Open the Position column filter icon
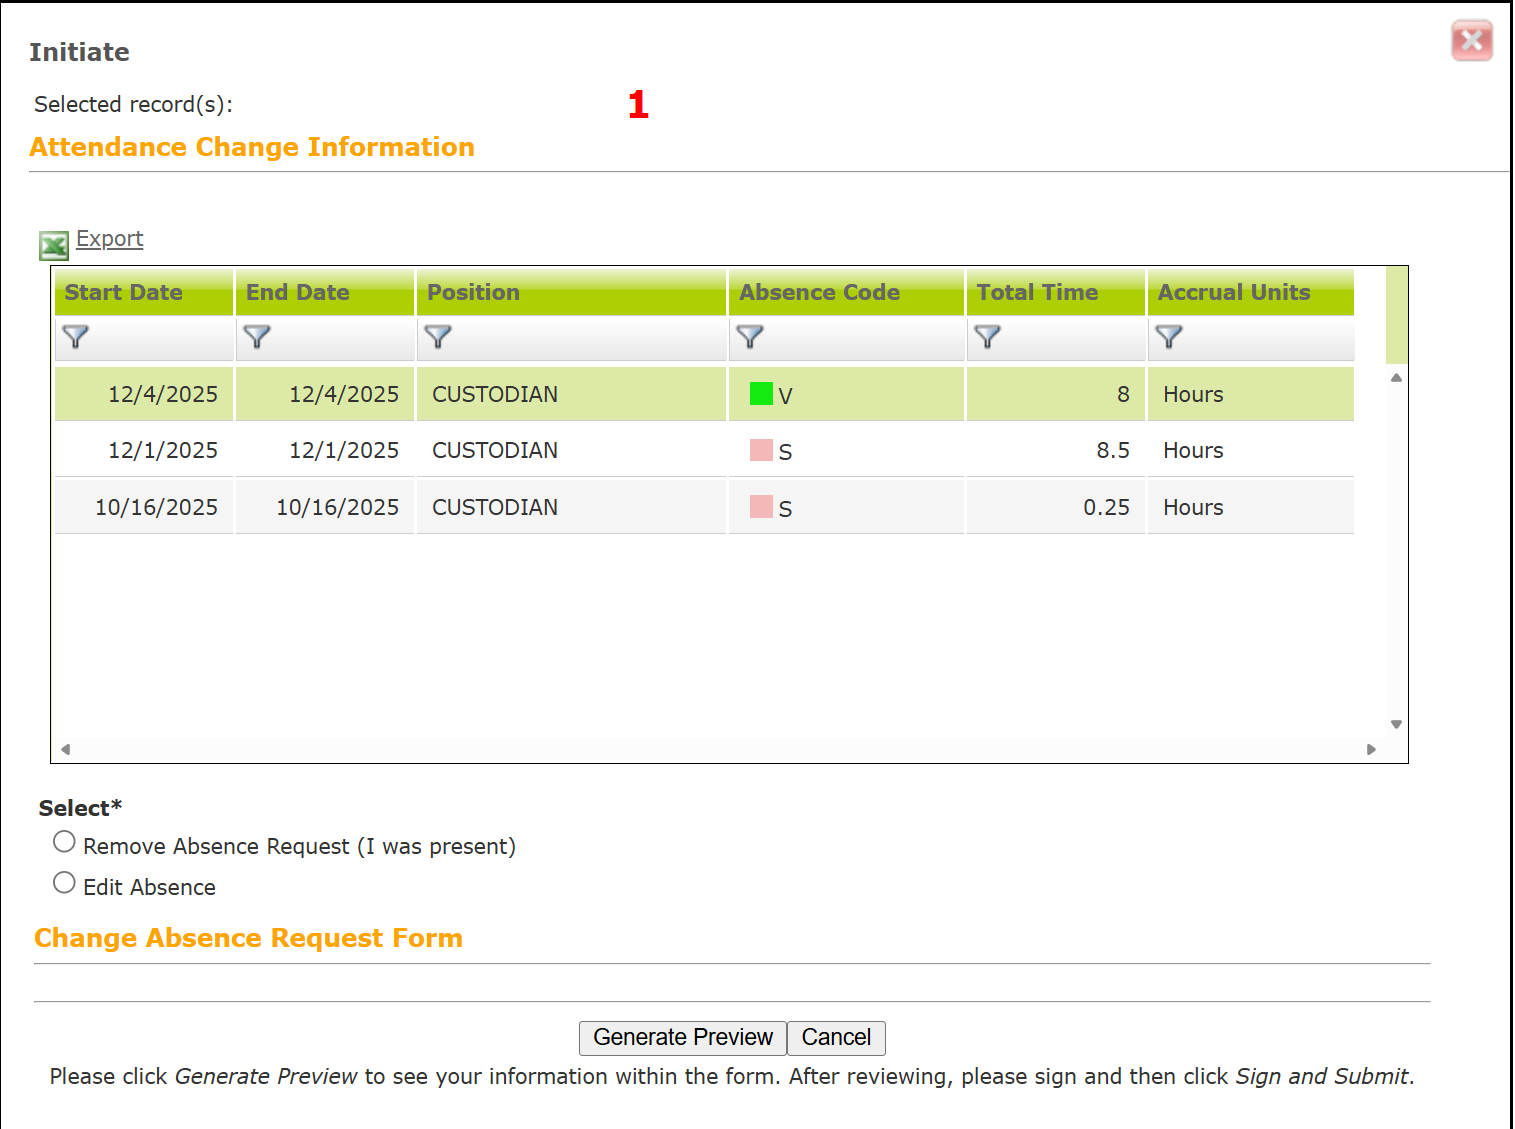 [438, 337]
